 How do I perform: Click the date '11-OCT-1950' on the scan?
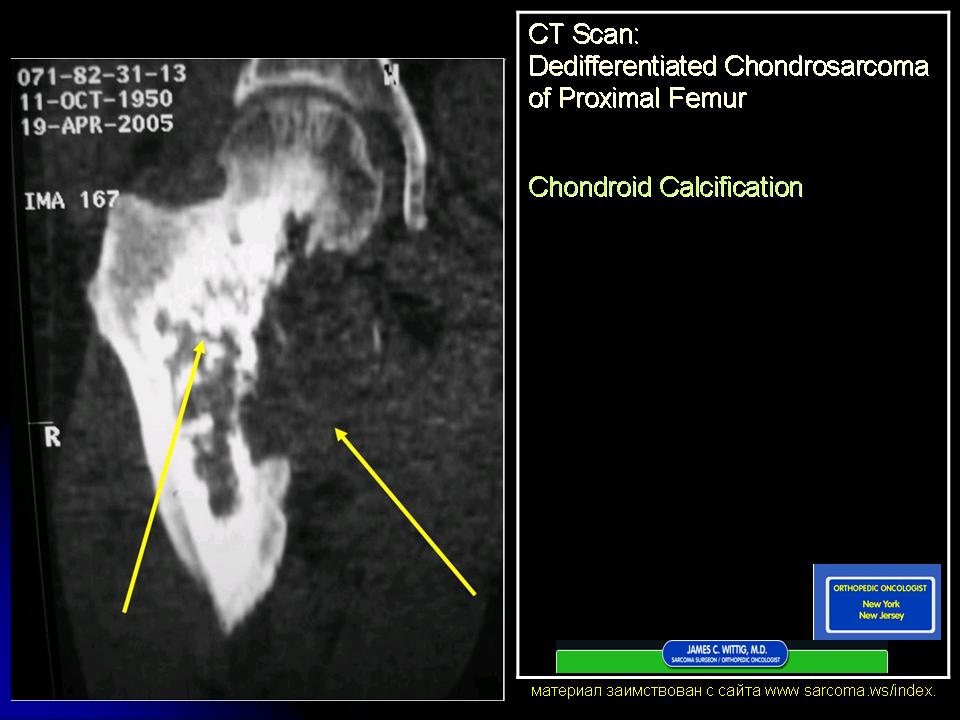[x=95, y=101]
